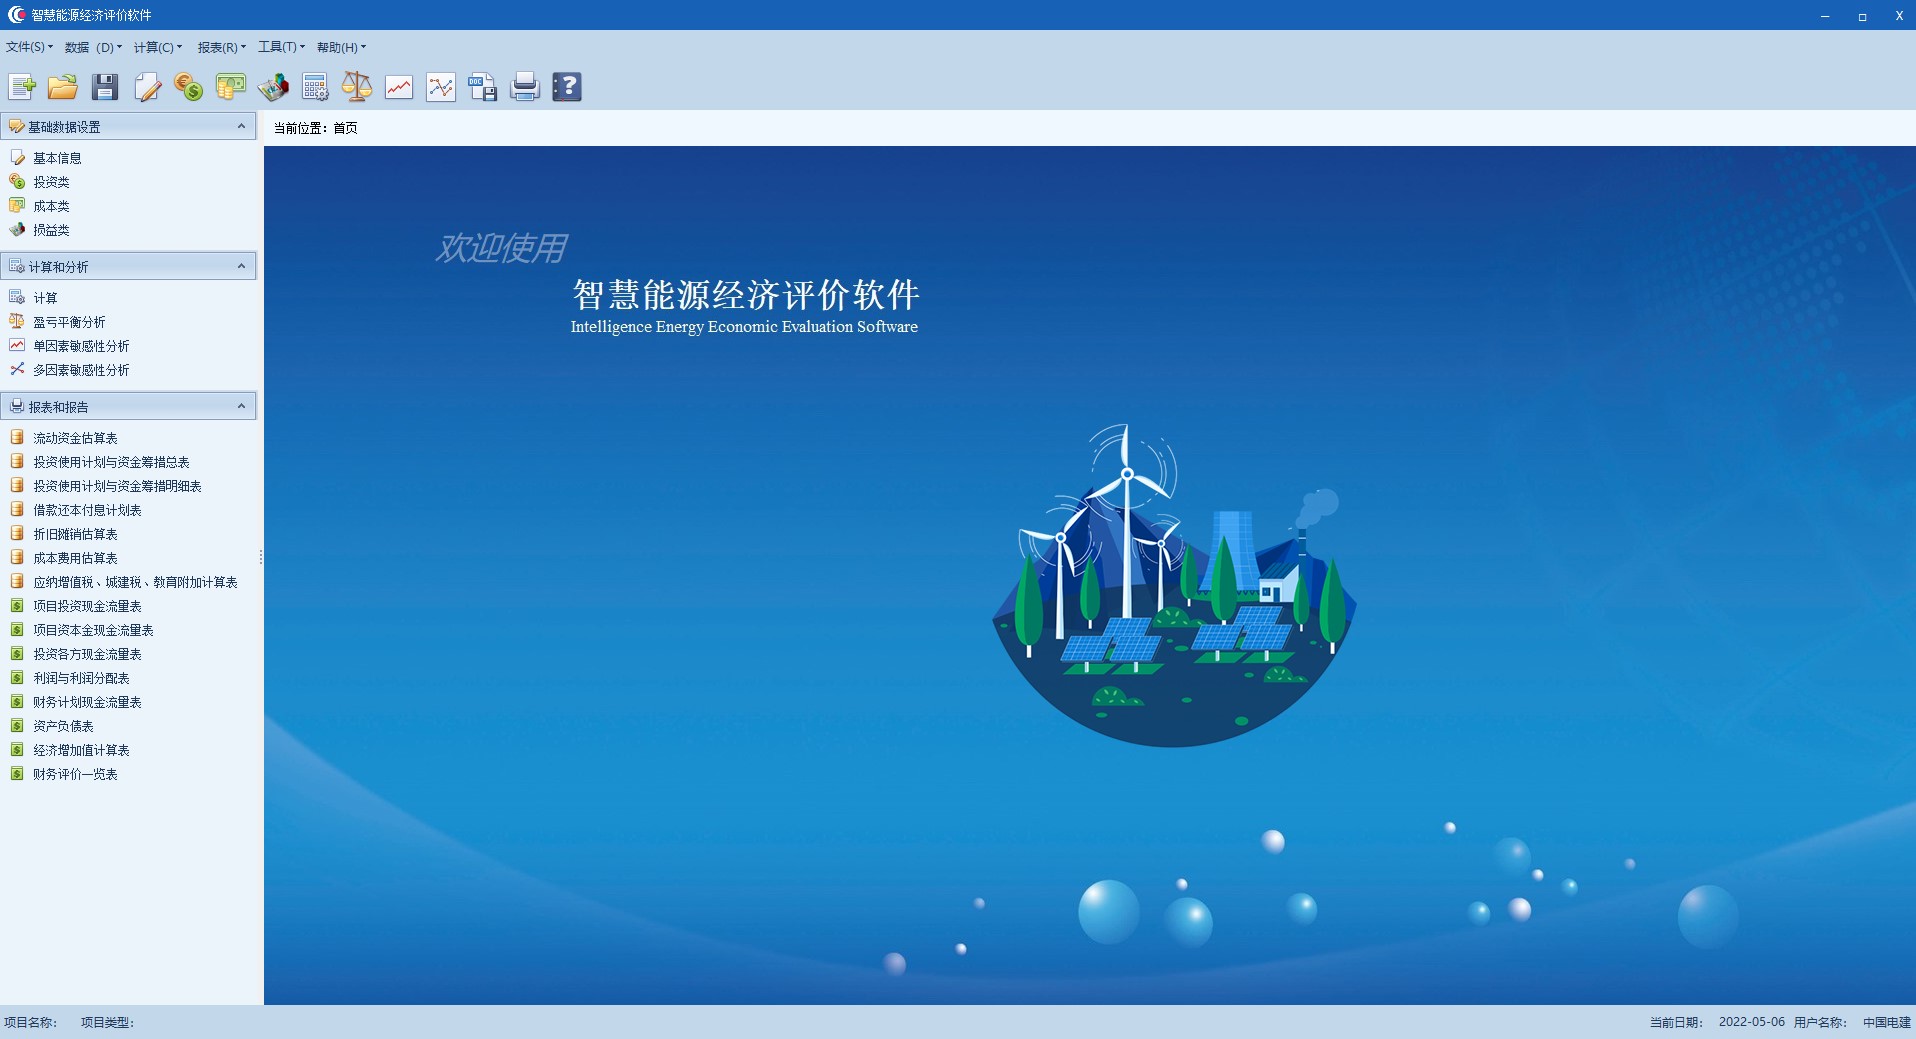The width and height of the screenshot is (1916, 1039).
Task: Click the single-line red chart toolbar icon
Action: (399, 87)
